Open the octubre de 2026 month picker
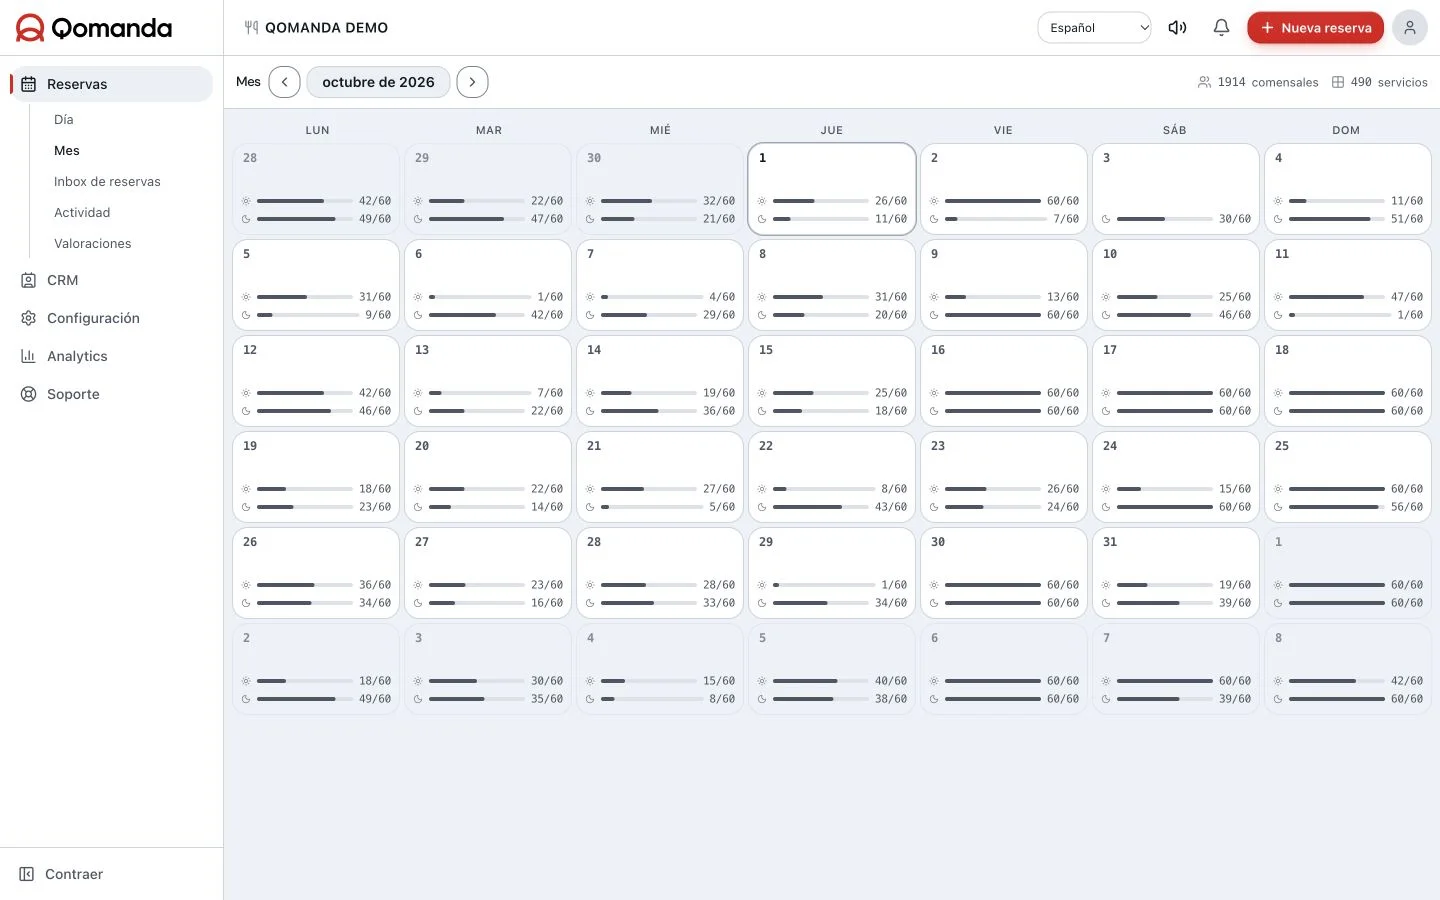1440x900 pixels. (x=378, y=82)
